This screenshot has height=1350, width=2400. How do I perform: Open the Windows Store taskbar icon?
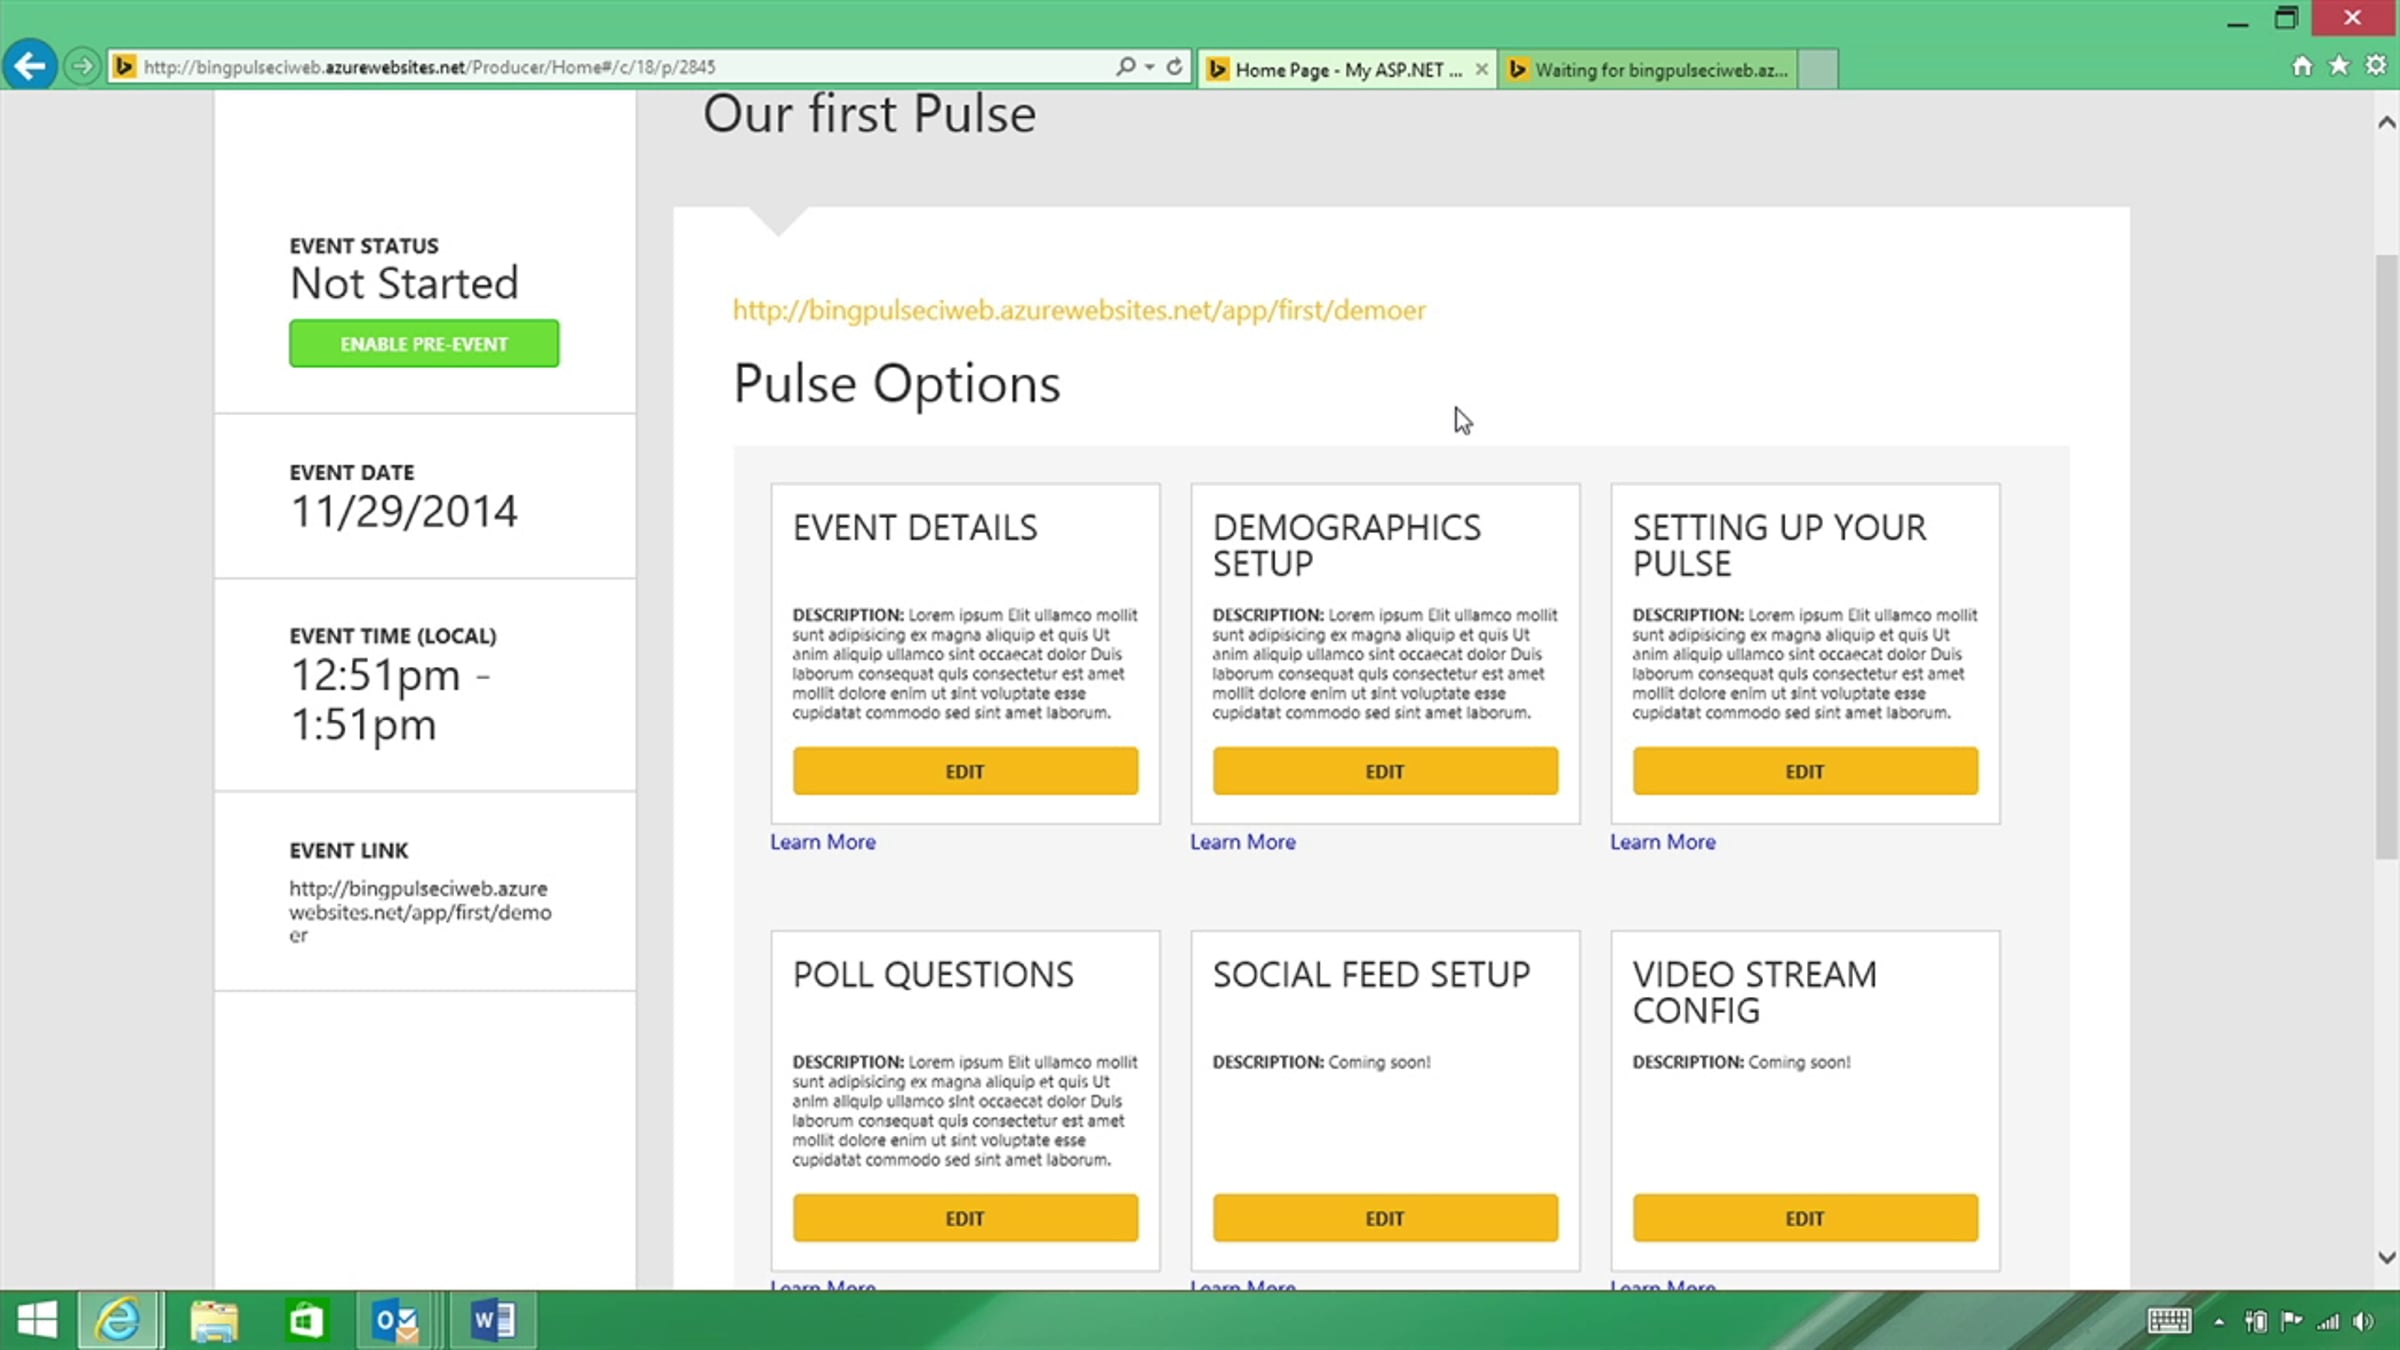pos(306,1321)
